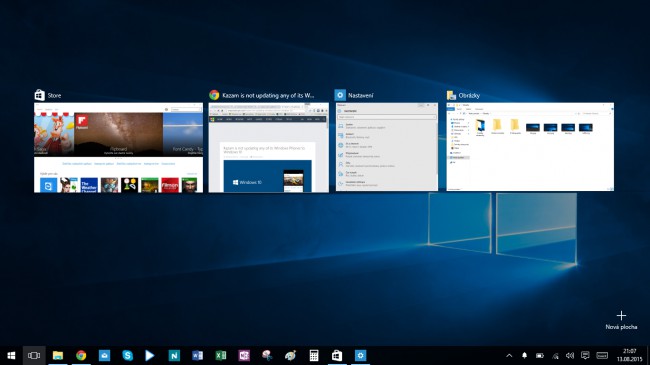The width and height of the screenshot is (650, 365).
Task: Click the Flipboard tile in Store window
Action: pos(119,134)
